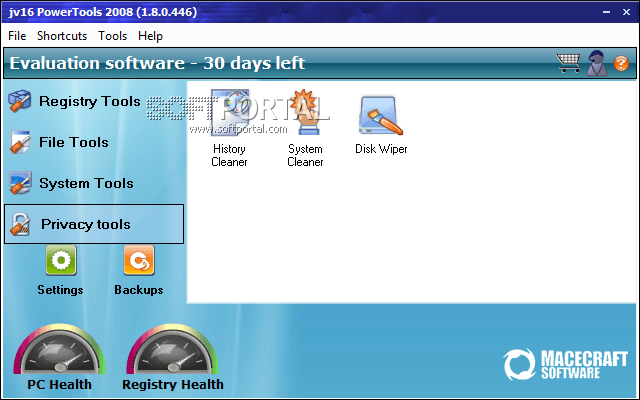Click the Macecraft Software logo
Screen dimensions: 640x400
pos(565,364)
